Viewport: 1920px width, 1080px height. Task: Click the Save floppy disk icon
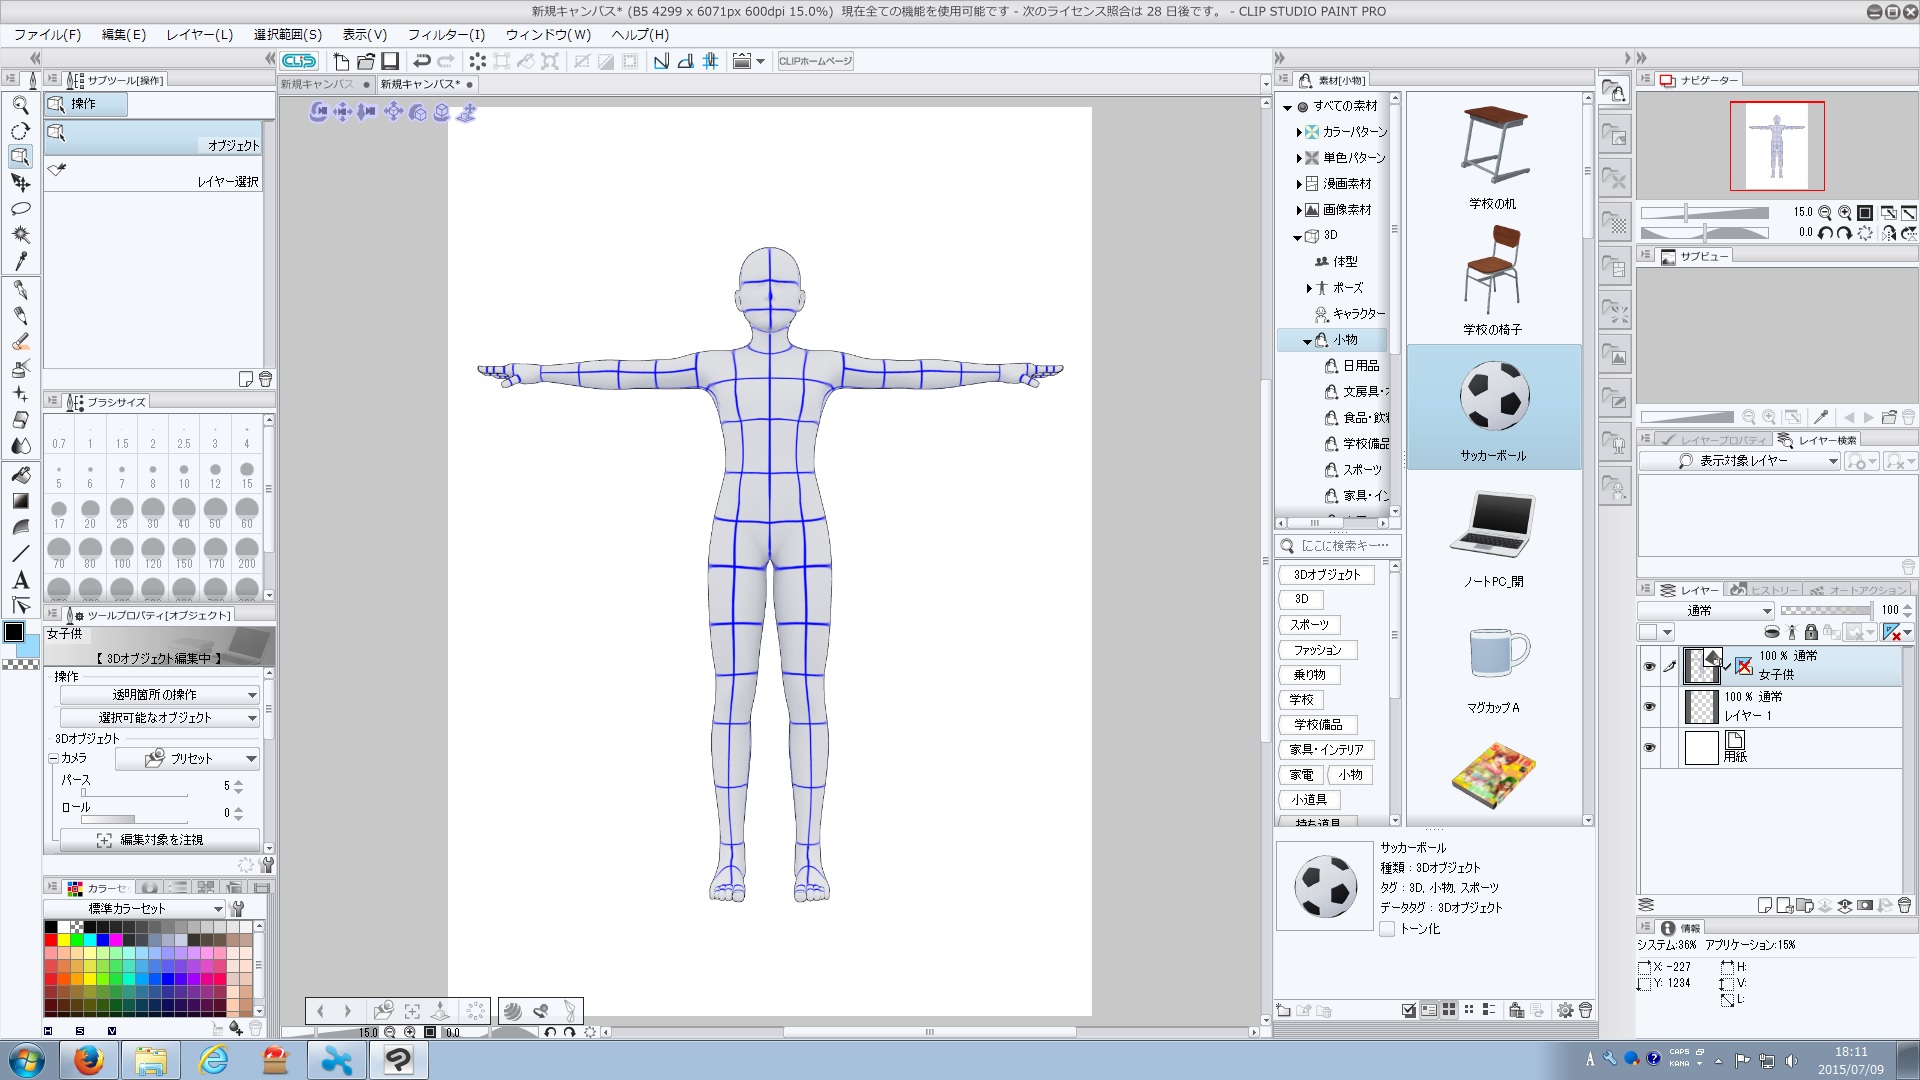pos(390,61)
